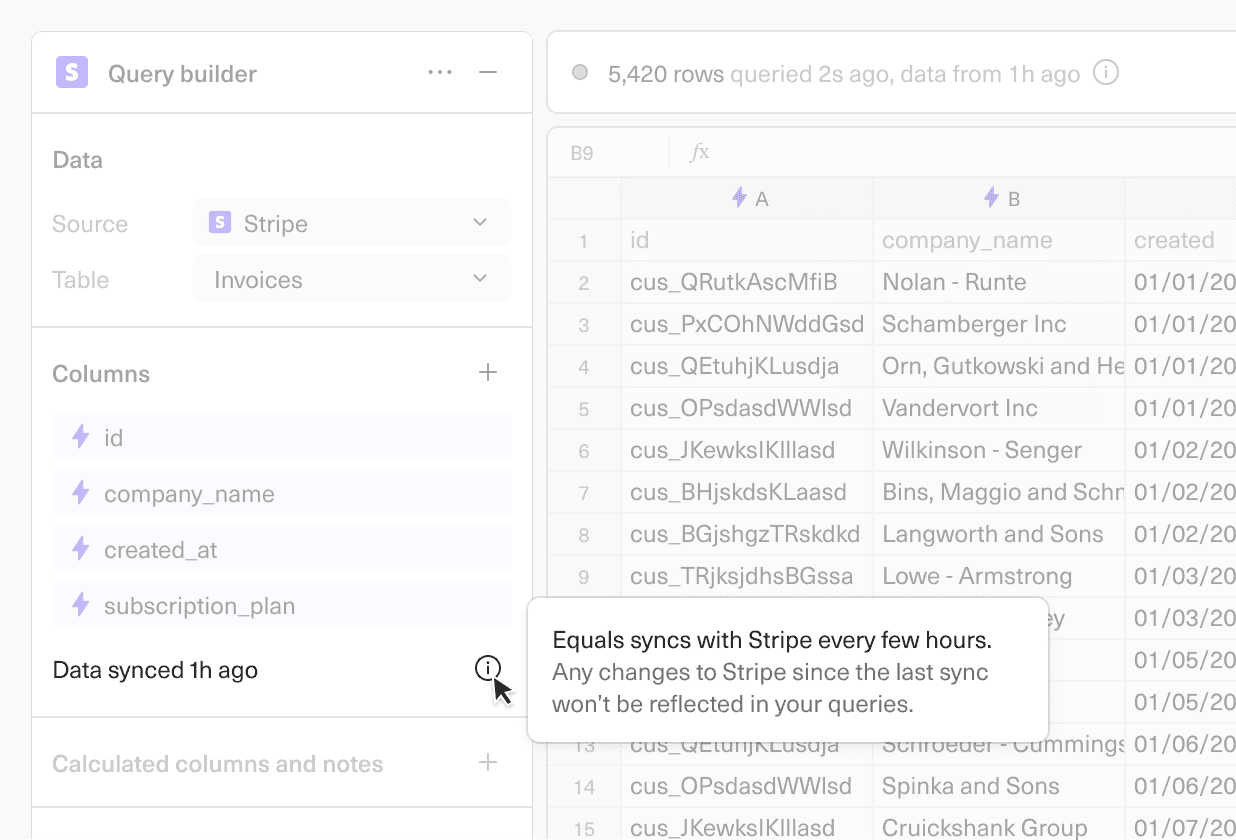Click the cell reference box showing B9
This screenshot has height=840, width=1236.
(x=582, y=152)
